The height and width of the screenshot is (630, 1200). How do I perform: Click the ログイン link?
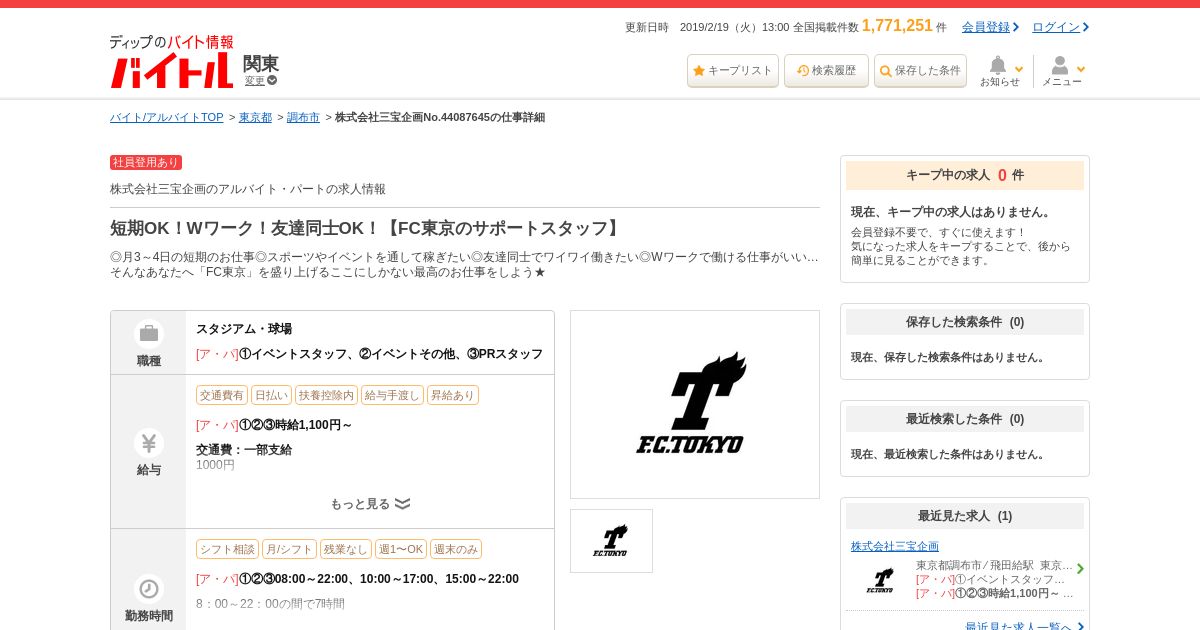1060,27
